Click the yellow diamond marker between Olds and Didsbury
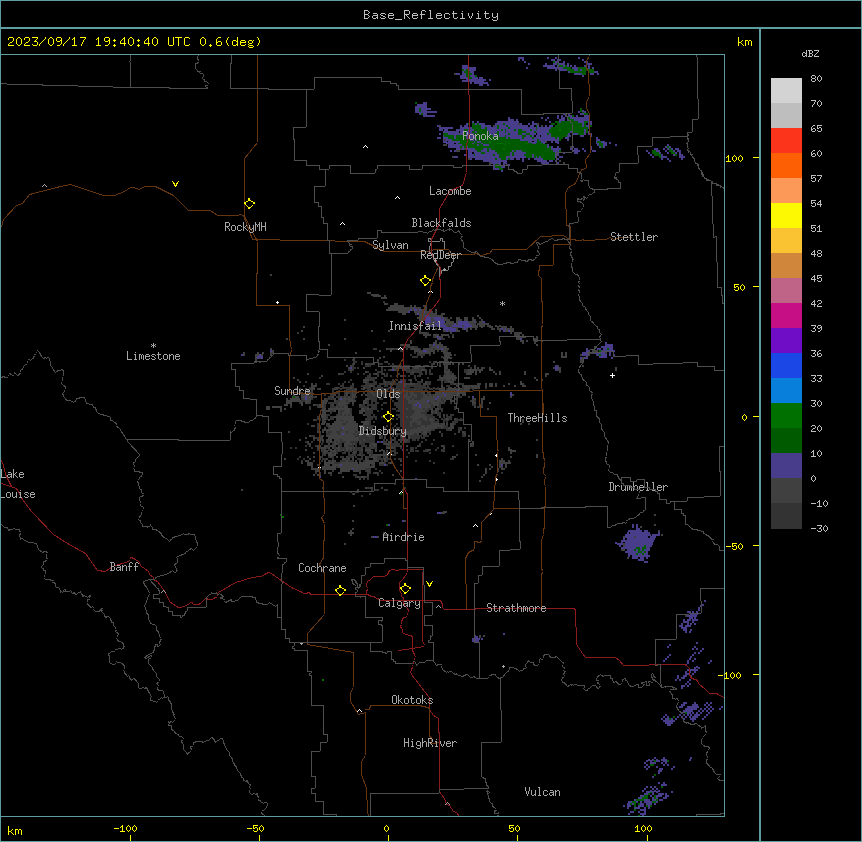The width and height of the screenshot is (862, 842). tap(389, 417)
